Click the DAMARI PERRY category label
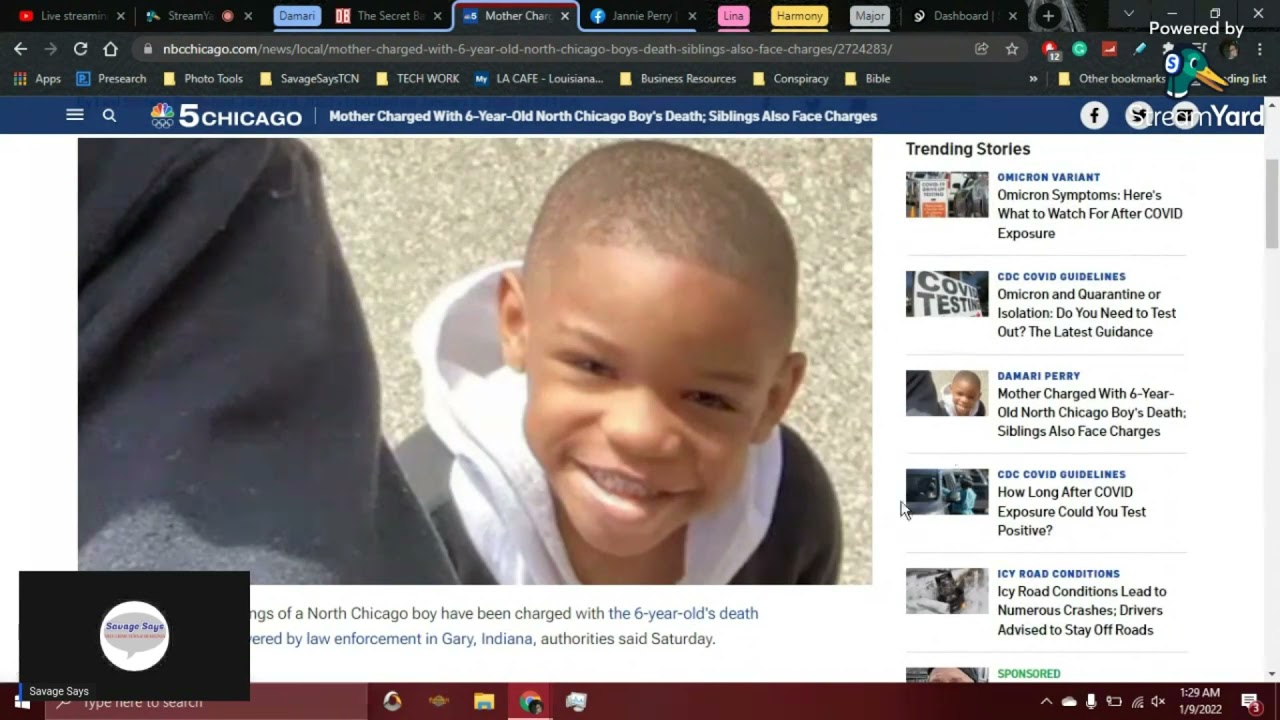 [1039, 376]
